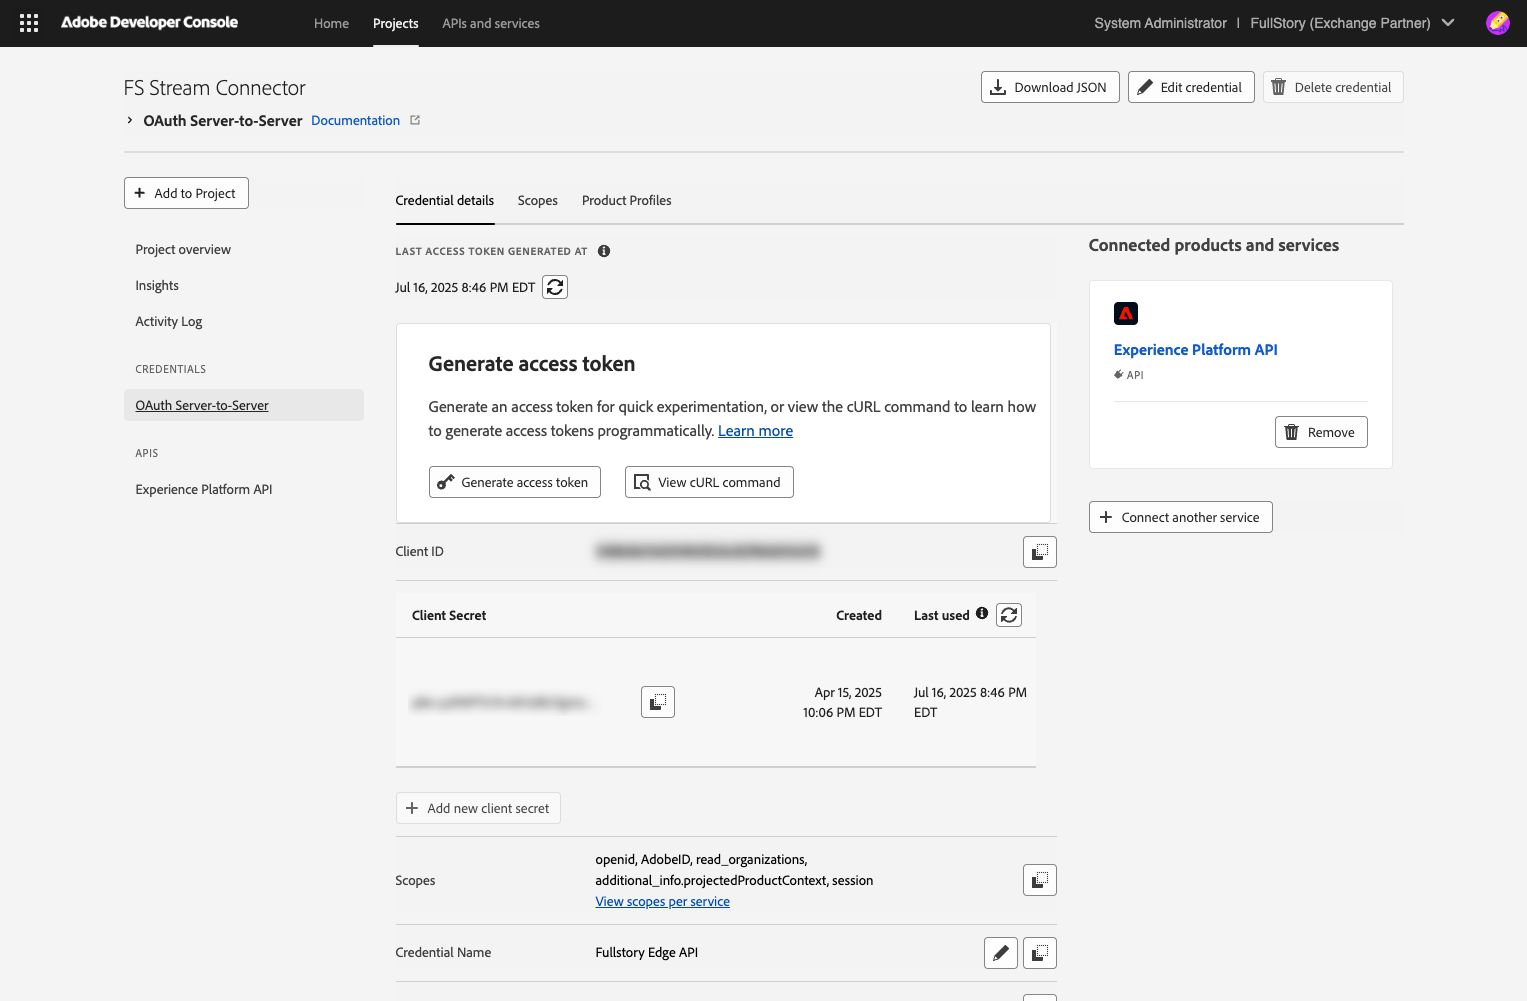
Task: Open the Documentation external link icon
Action: pos(415,120)
